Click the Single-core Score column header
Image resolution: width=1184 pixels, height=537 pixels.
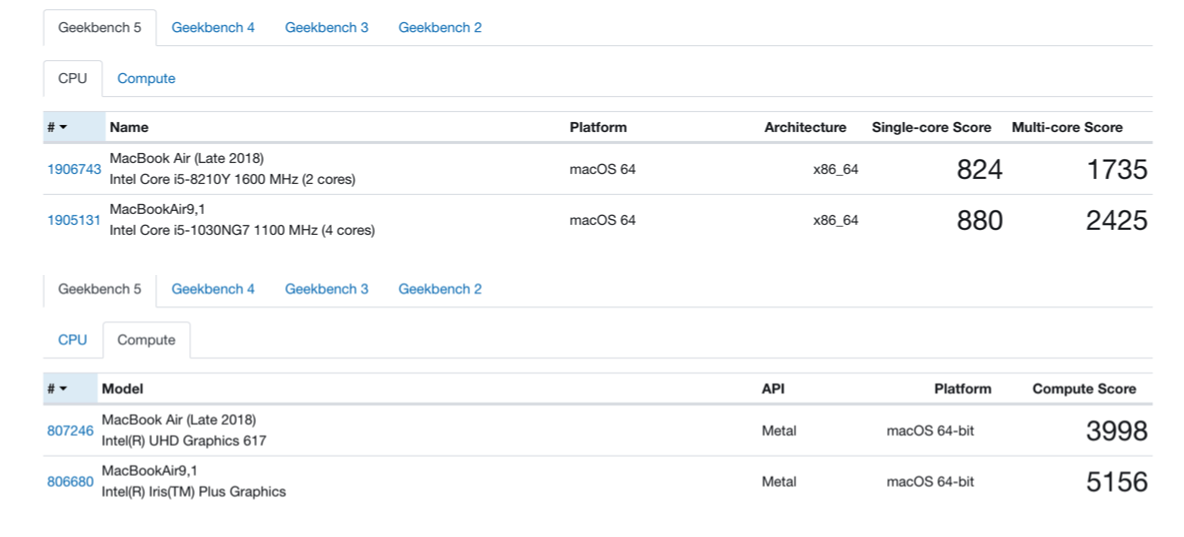(931, 128)
